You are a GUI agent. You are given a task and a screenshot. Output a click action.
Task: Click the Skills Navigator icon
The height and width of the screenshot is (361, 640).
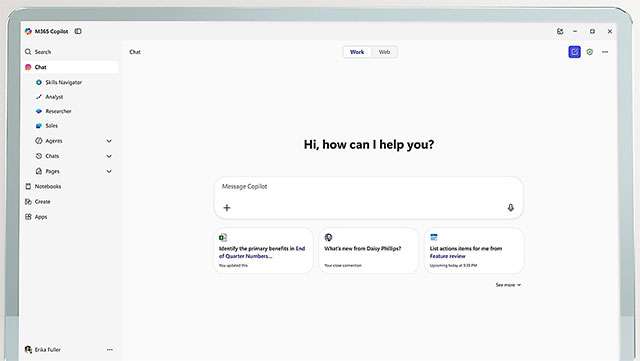click(x=39, y=82)
